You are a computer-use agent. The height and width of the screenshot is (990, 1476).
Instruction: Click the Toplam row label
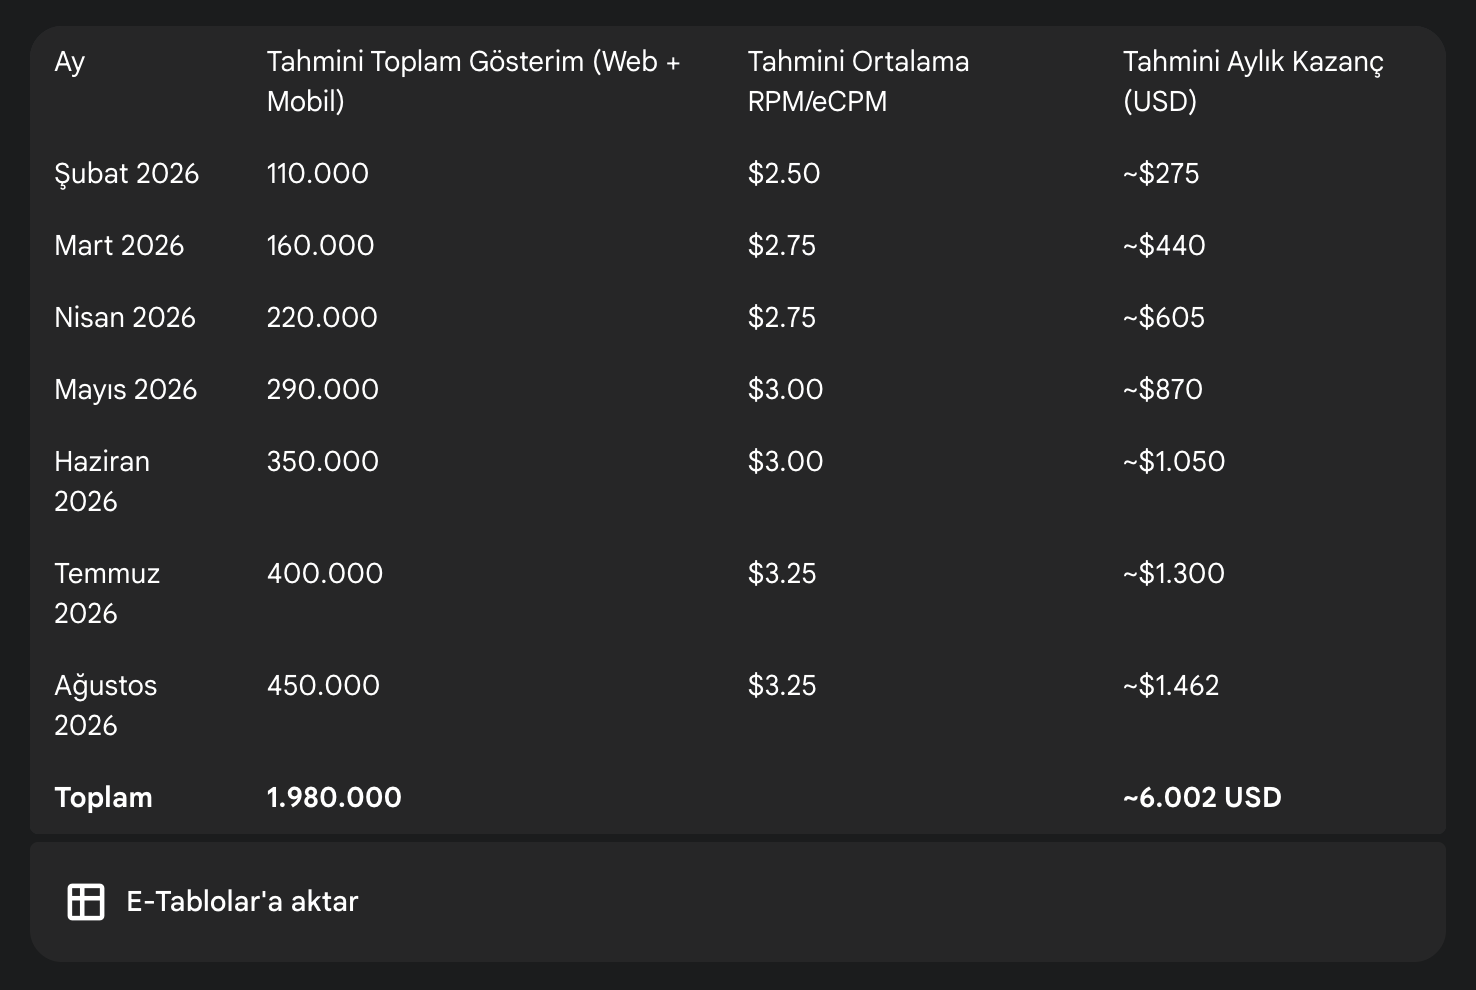point(103,797)
